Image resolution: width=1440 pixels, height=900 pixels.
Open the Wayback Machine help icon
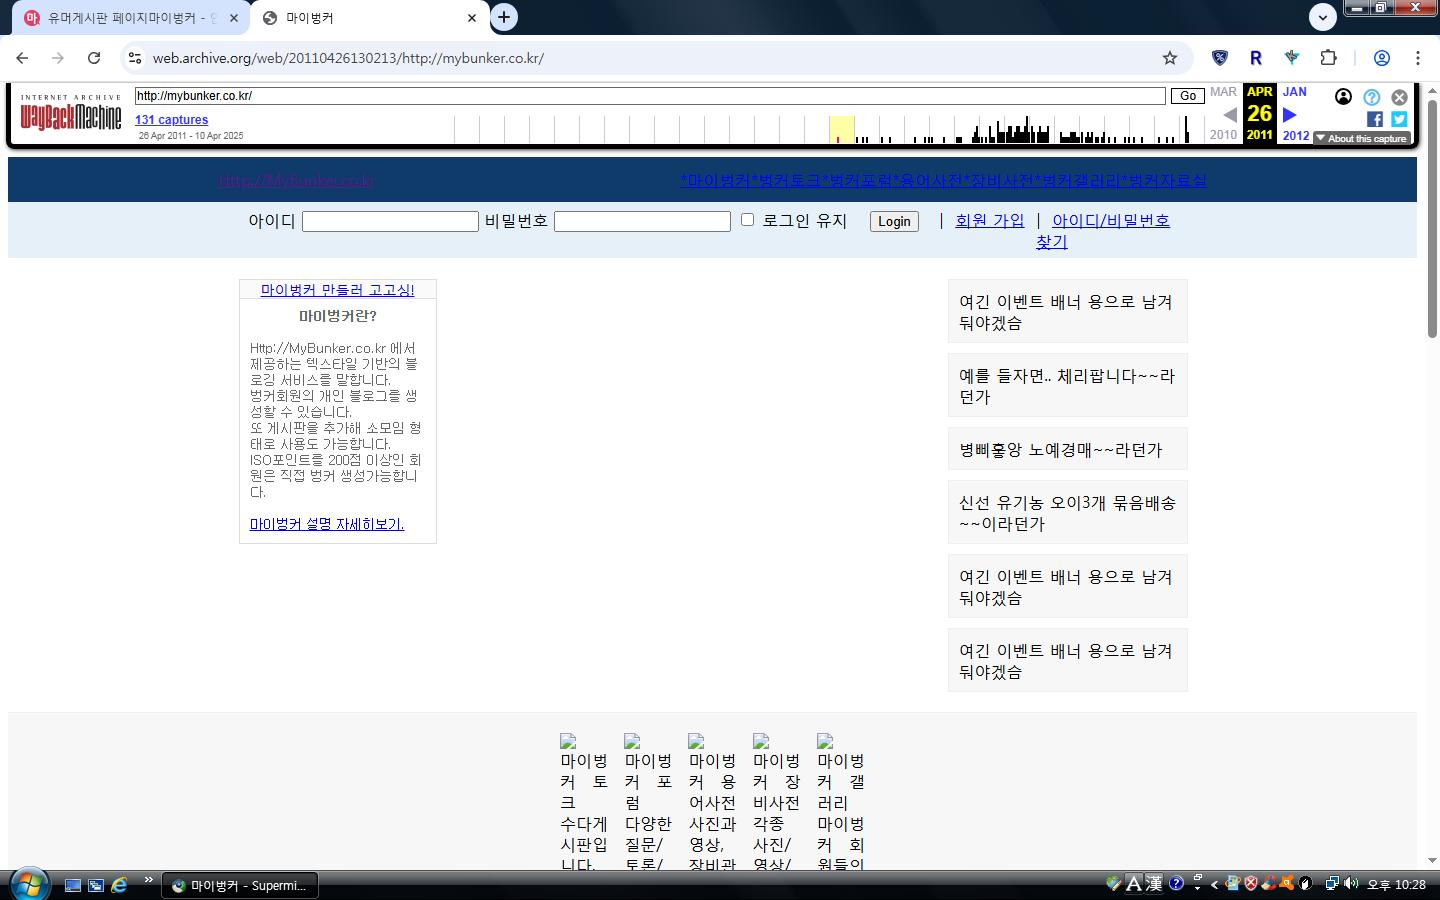pos(1371,97)
